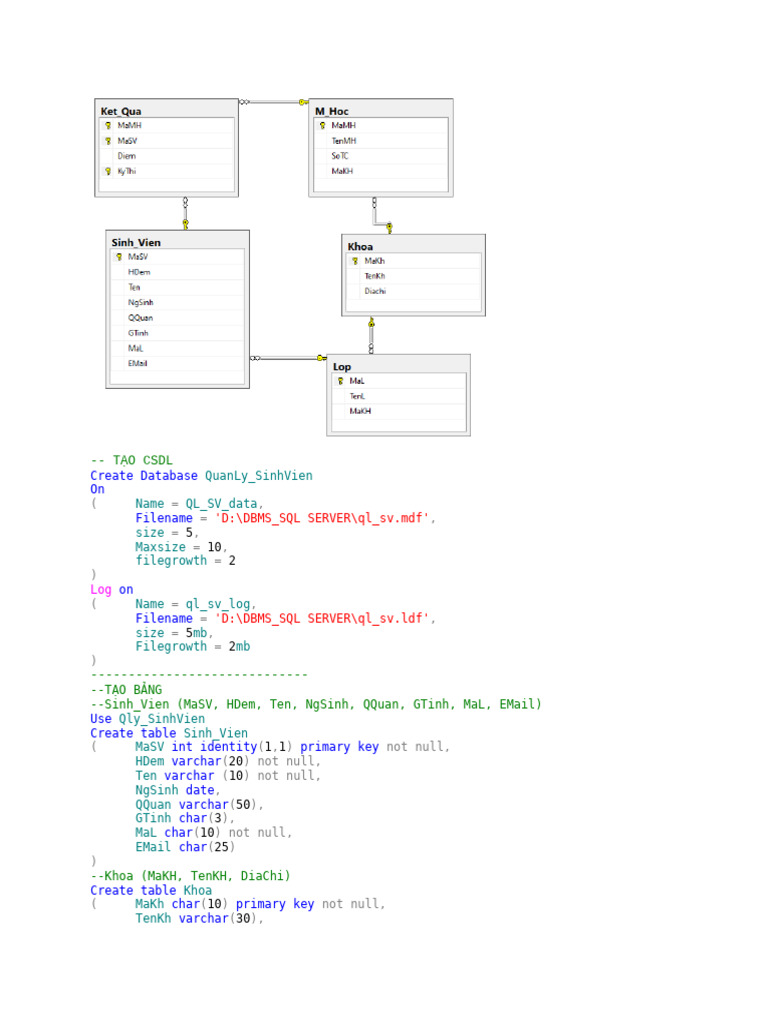Click the GTinh column in Sinh_Vien diagram
Viewport: 768px width, 1024px height.
coord(138,333)
